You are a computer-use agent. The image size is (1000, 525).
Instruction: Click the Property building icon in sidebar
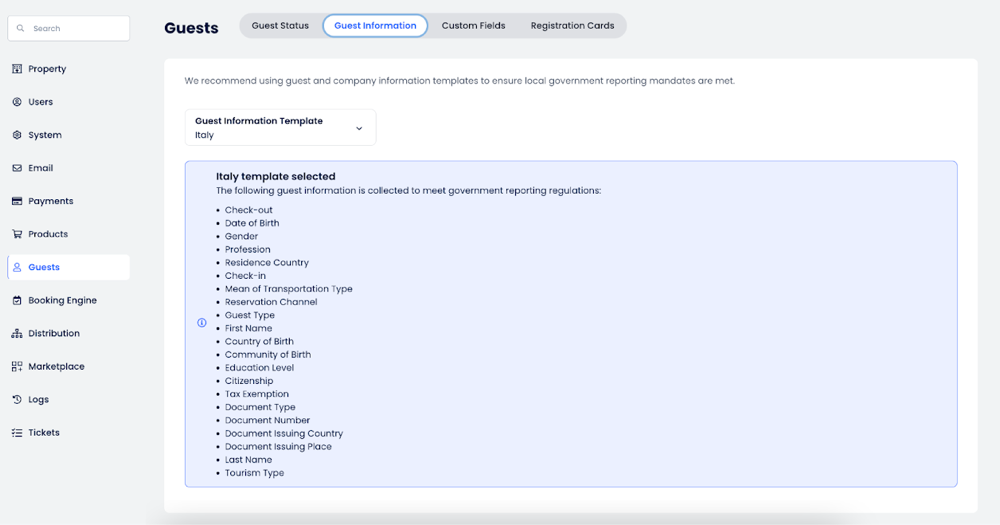pyautogui.click(x=17, y=69)
